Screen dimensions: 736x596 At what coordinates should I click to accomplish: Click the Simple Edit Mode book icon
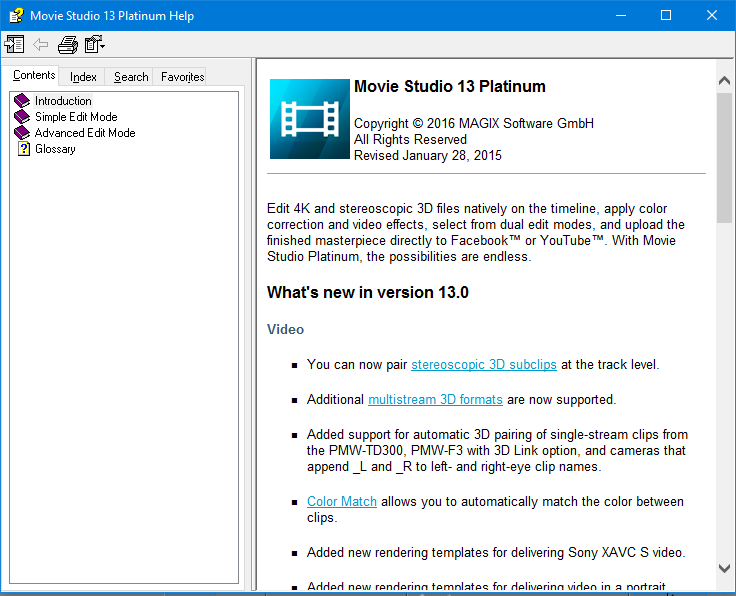tap(22, 117)
